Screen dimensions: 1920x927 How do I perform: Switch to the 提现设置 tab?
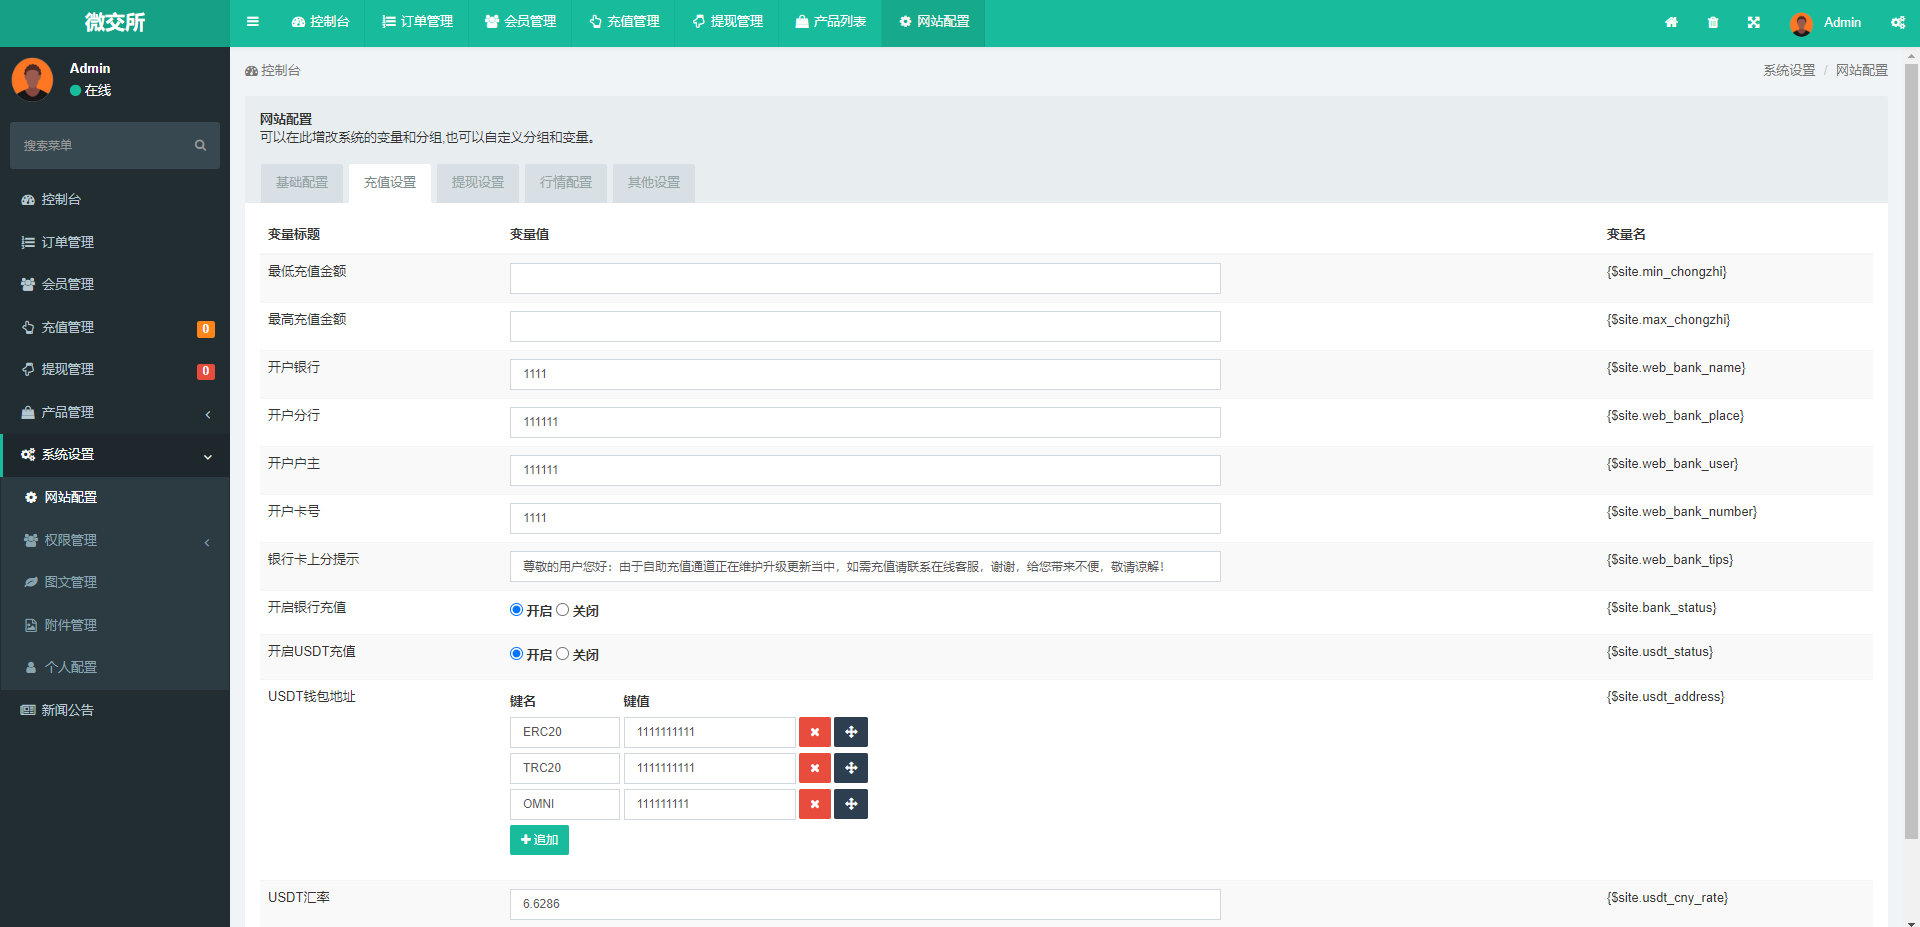tap(478, 183)
